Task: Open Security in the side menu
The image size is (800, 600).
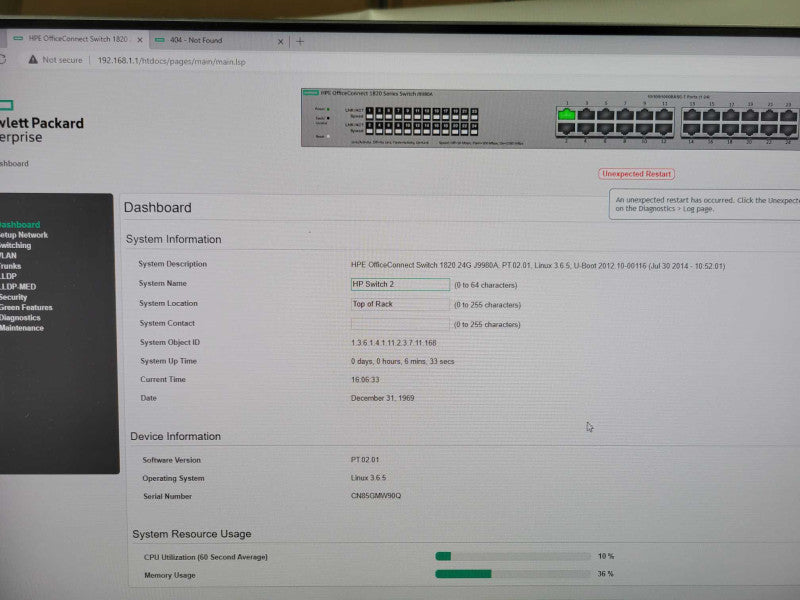Action: 13,297
